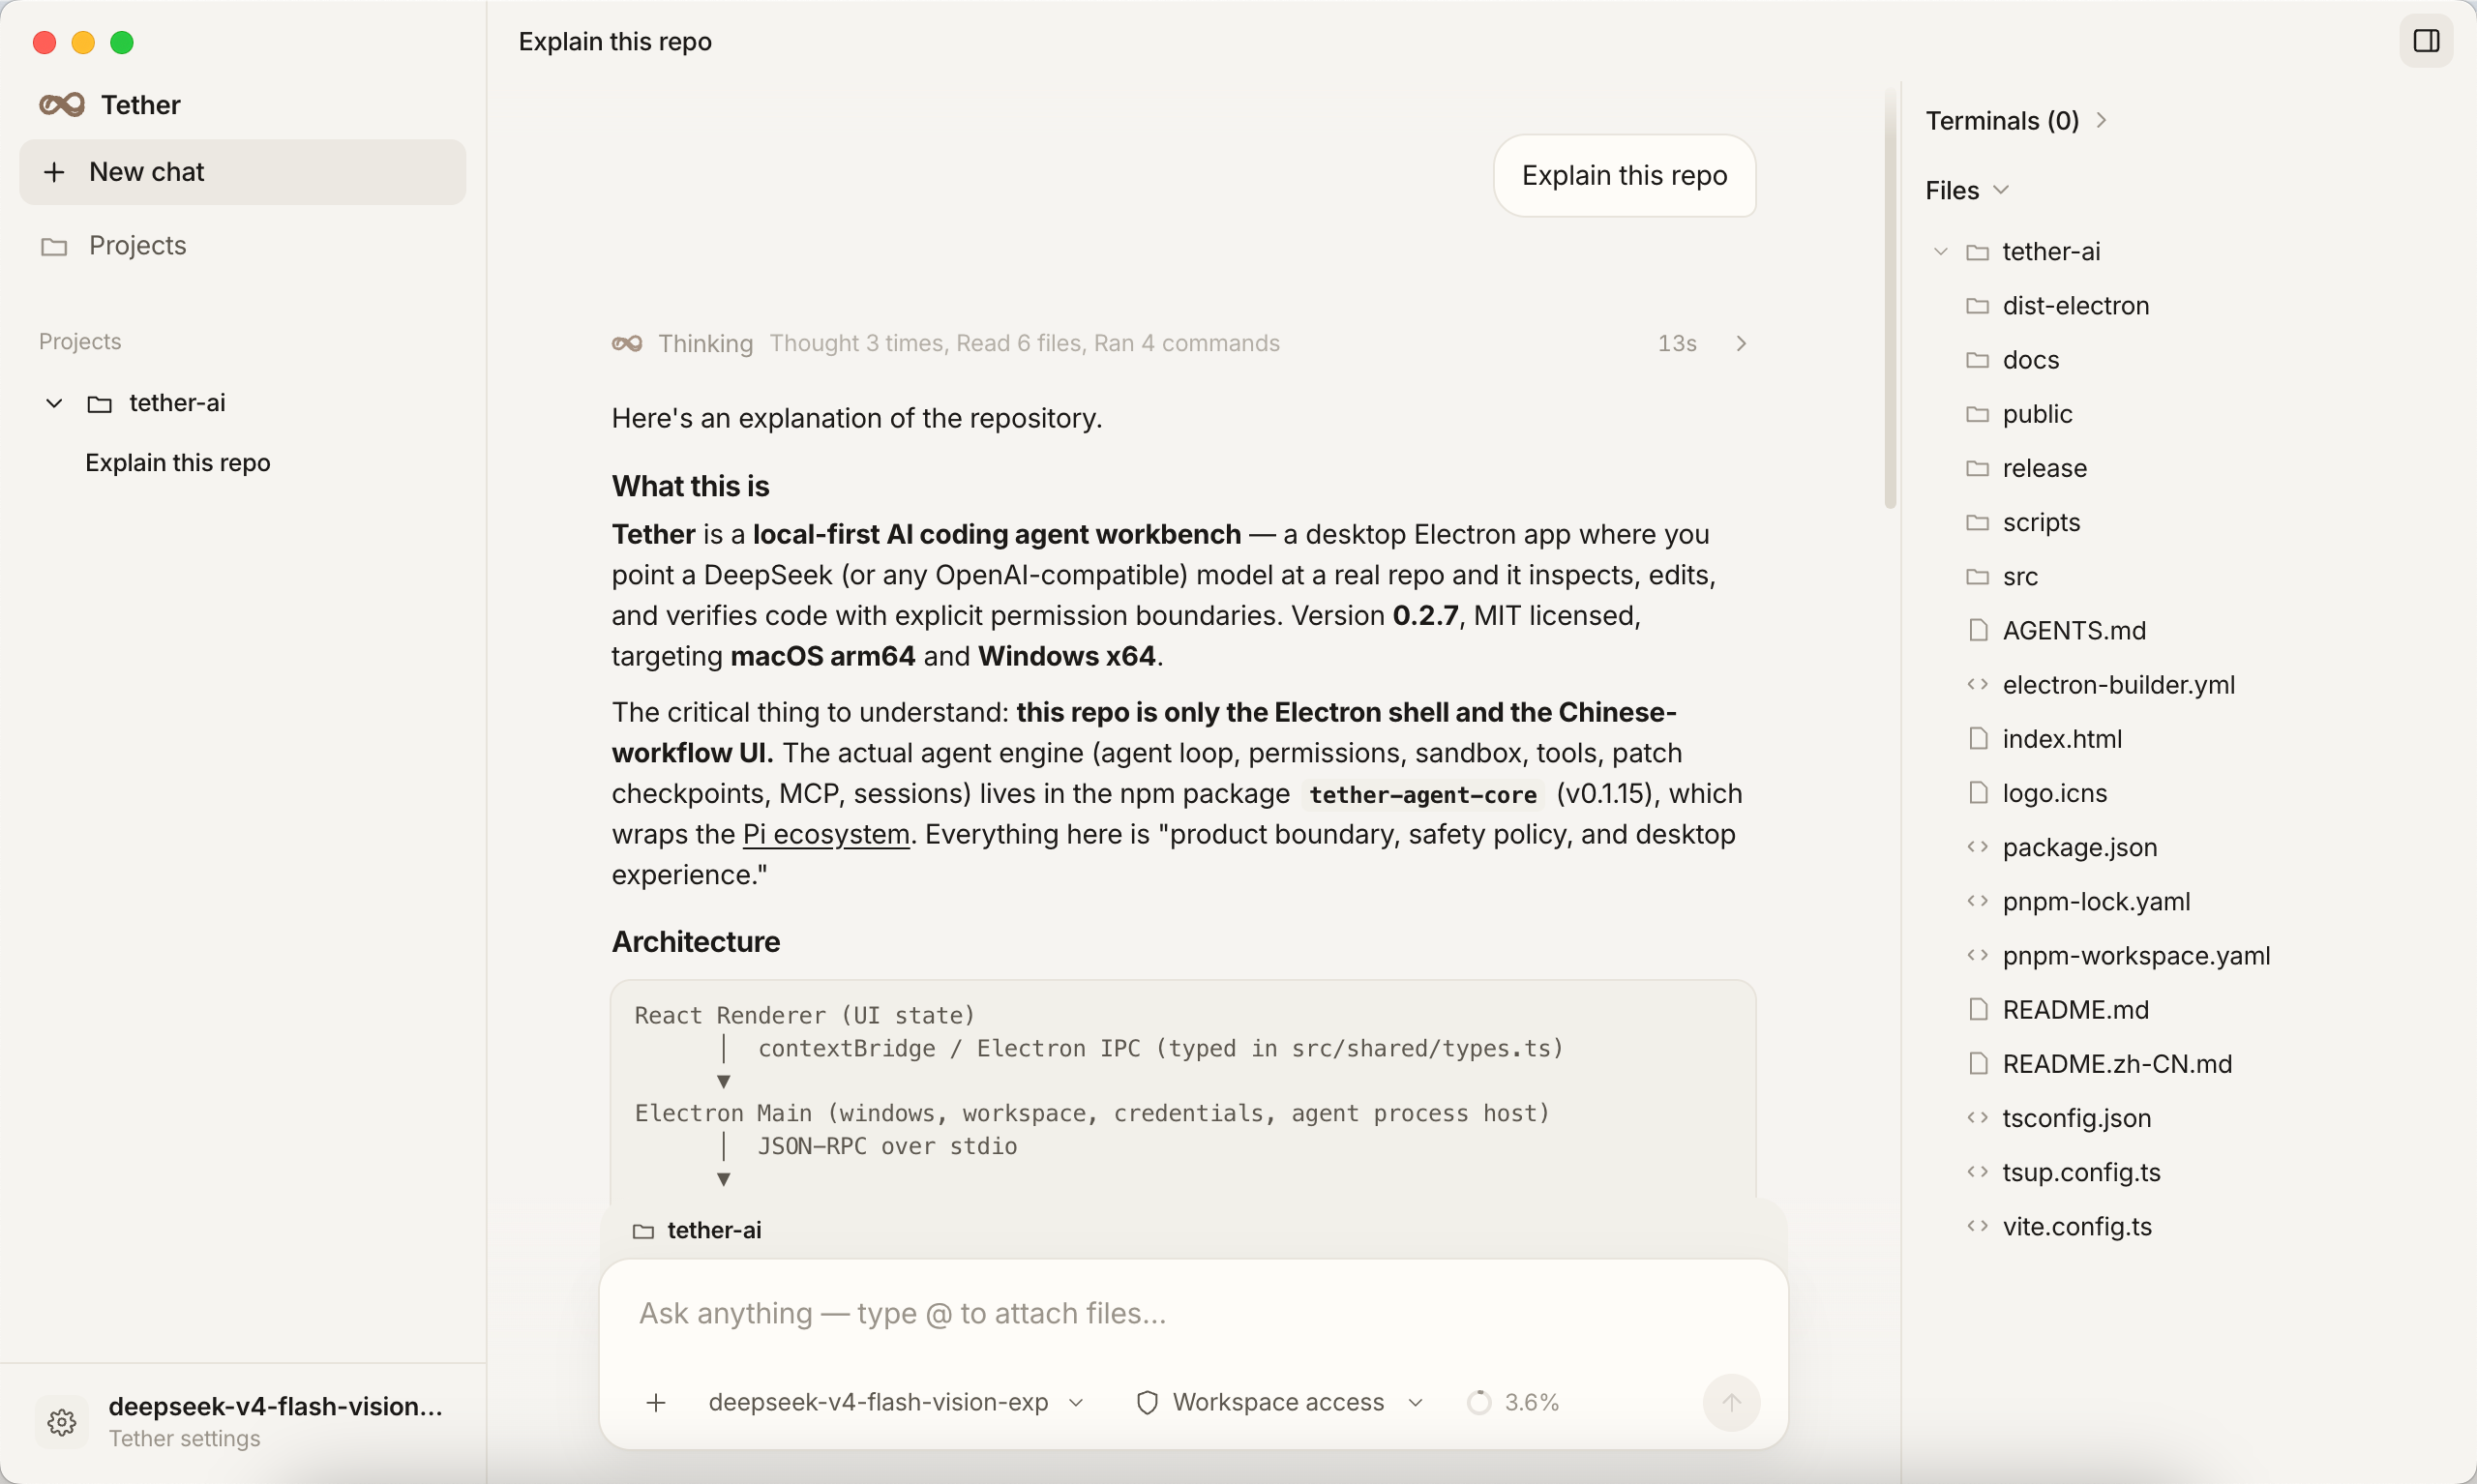The width and height of the screenshot is (2477, 1484).
Task: Click the Tether app name in sidebar
Action: tap(141, 105)
